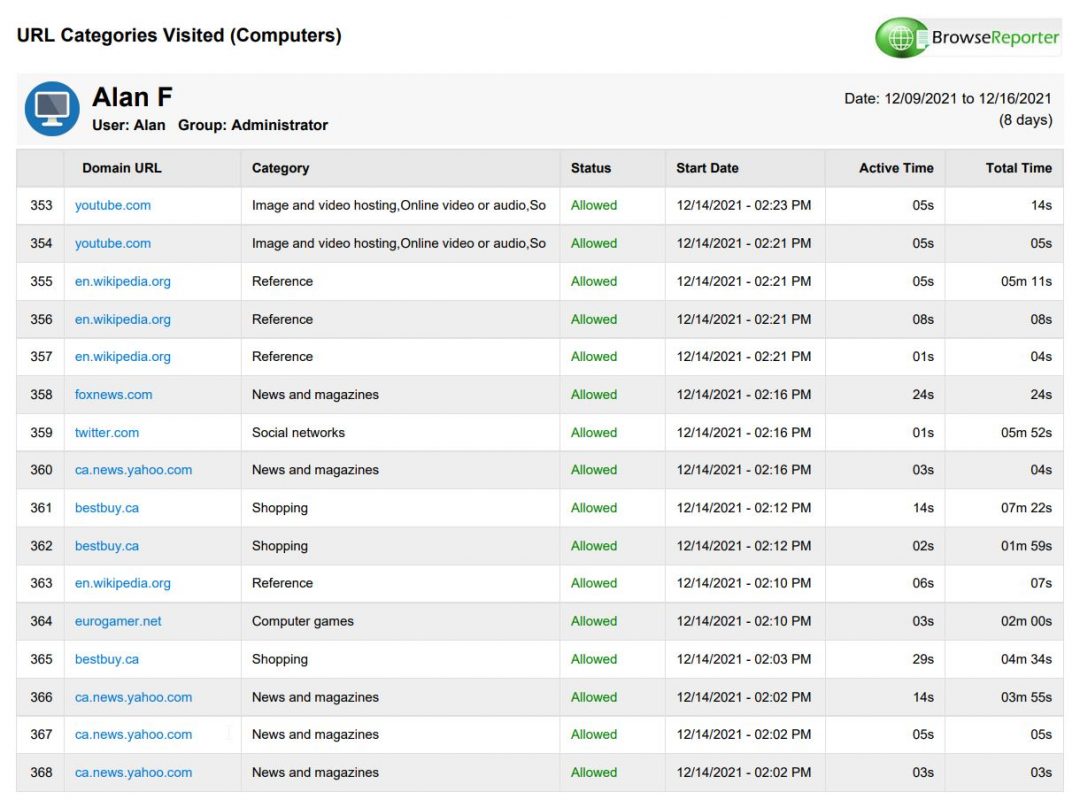Click the URL Categories Visited report title
This screenshot has height=807, width=1080.
(x=178, y=34)
